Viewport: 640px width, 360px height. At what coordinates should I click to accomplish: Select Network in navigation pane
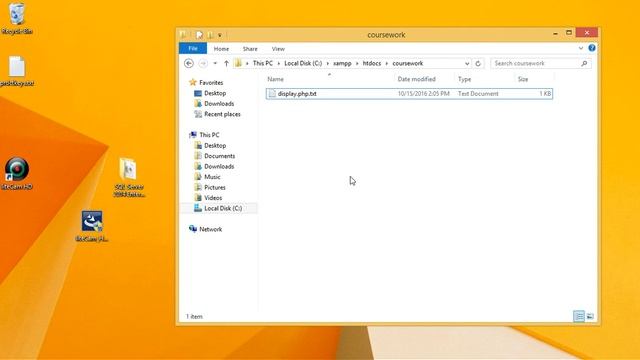211,229
